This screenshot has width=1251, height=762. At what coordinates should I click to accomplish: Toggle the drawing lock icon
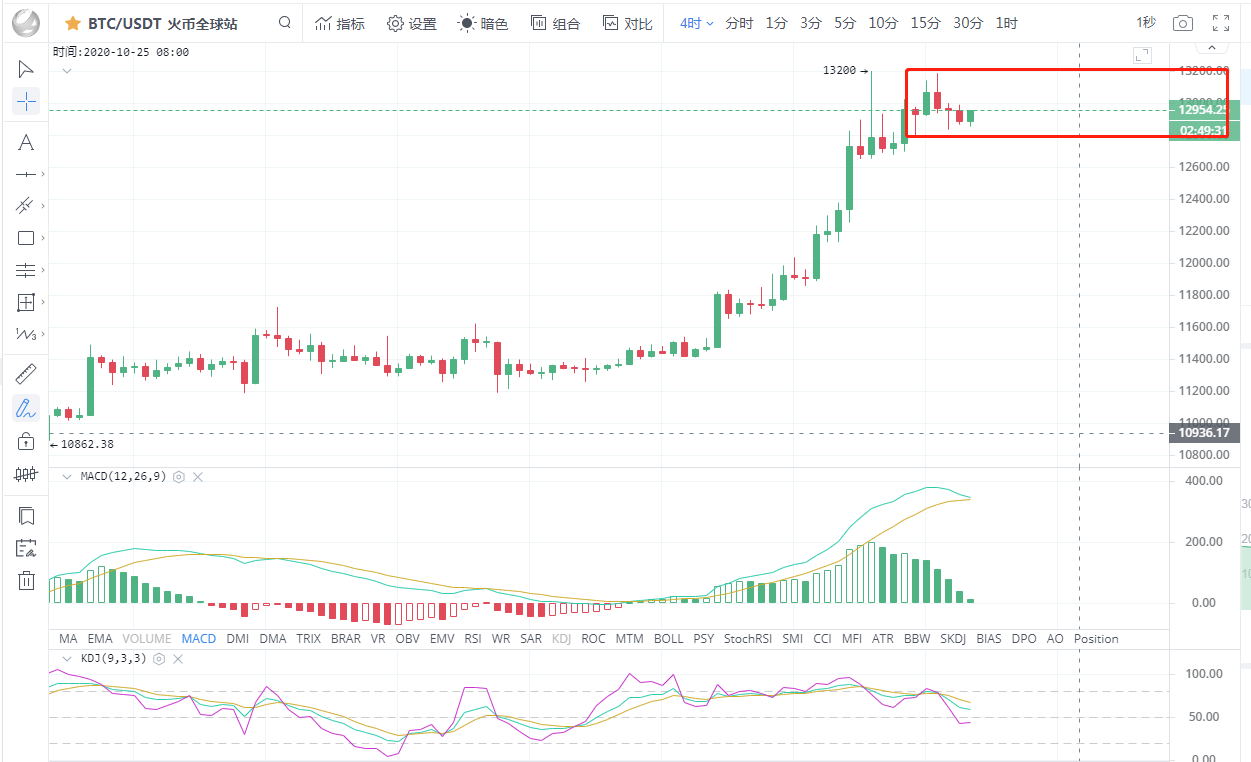pos(26,441)
